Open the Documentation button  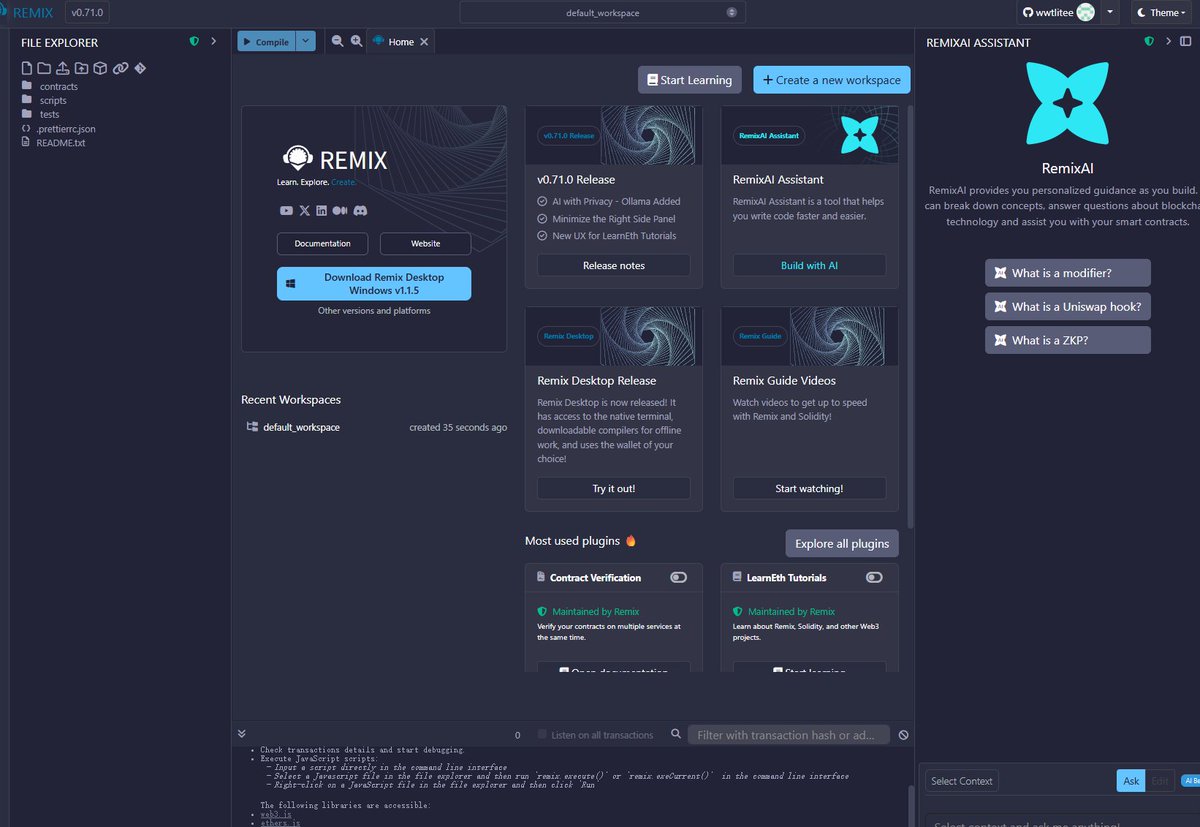pyautogui.click(x=322, y=243)
